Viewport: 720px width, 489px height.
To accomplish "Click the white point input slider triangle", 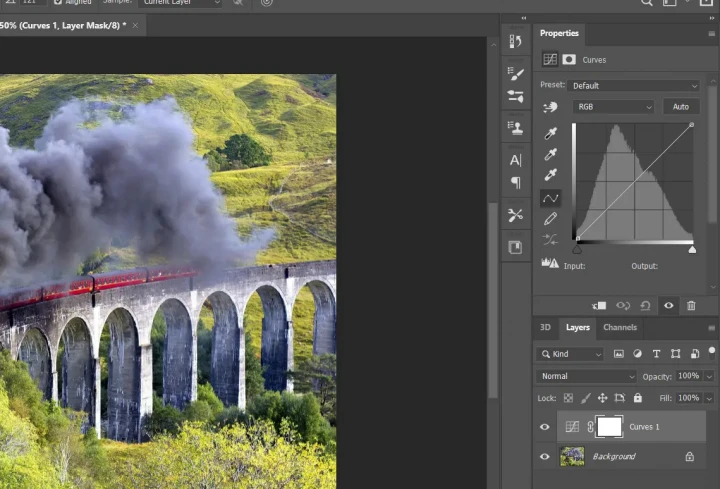I will coord(692,250).
